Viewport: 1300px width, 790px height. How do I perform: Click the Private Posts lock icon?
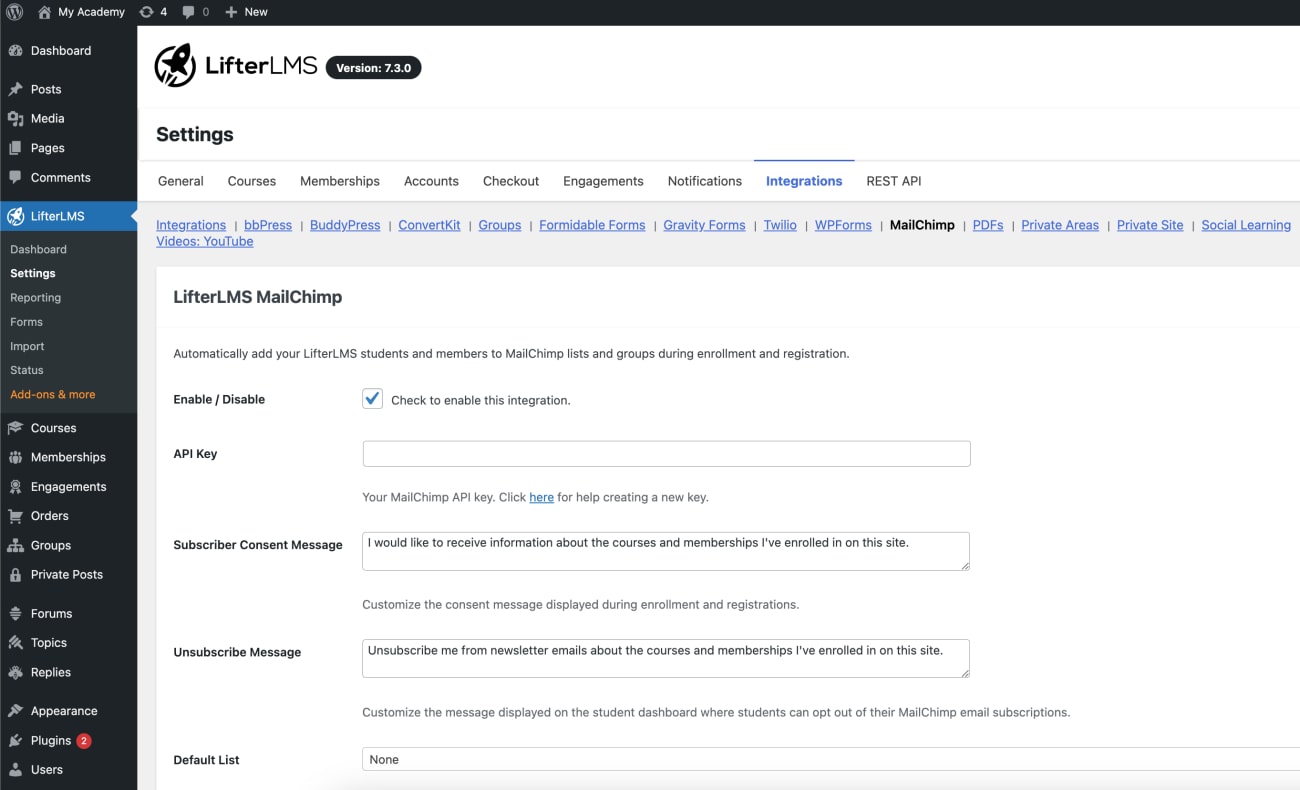[15, 575]
